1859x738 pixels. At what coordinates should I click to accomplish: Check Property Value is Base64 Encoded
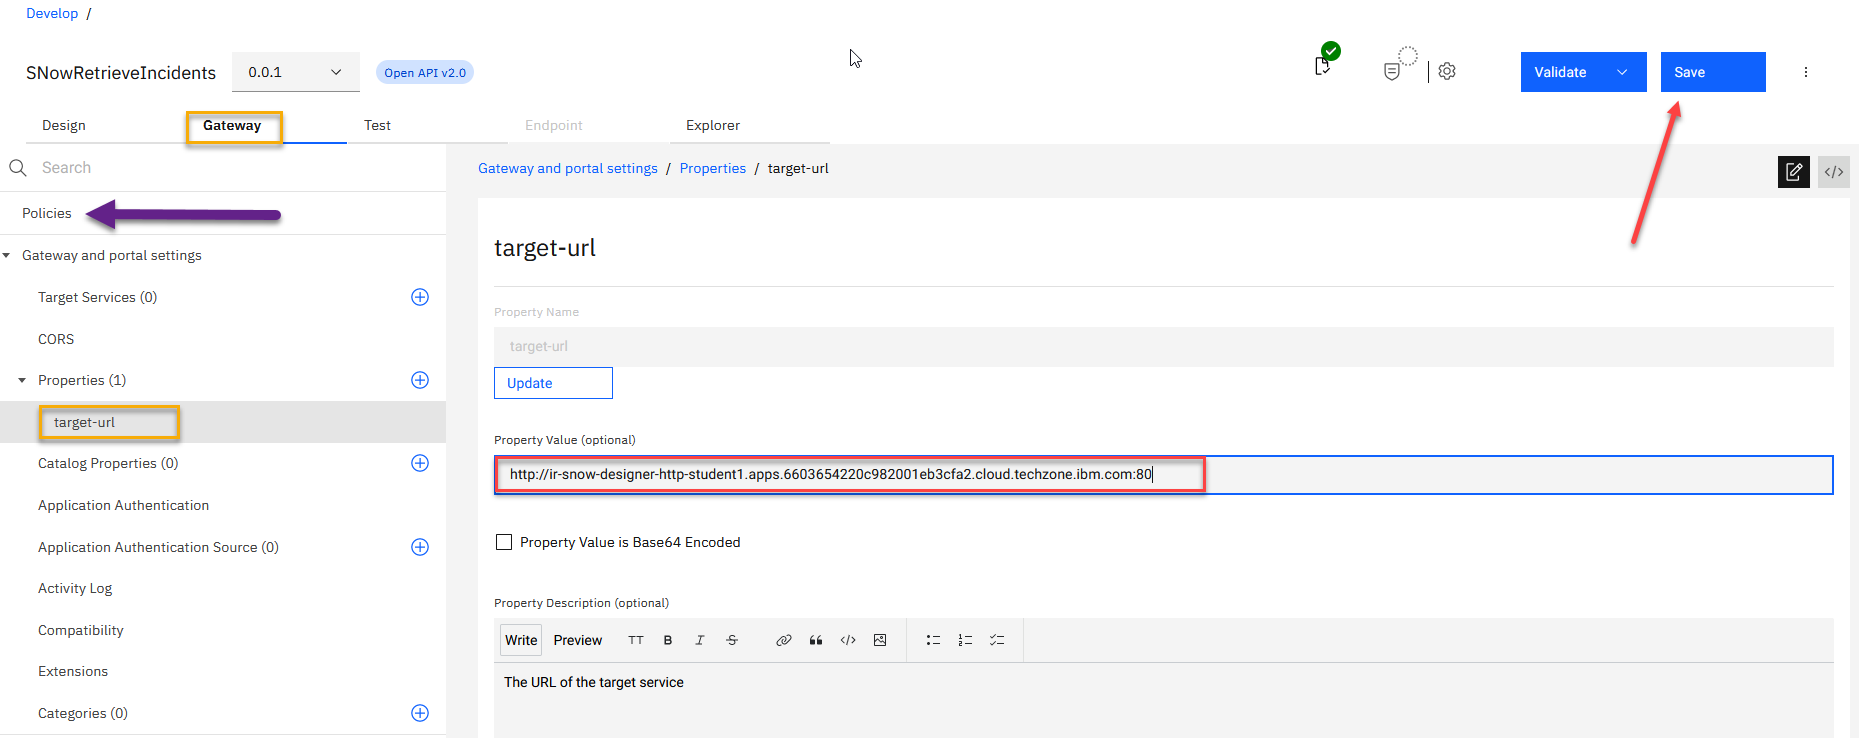pyautogui.click(x=504, y=542)
